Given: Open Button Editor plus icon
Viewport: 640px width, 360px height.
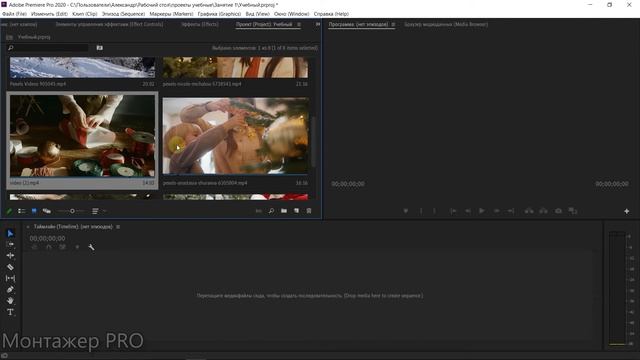Looking at the screenshot, I should coord(627,211).
